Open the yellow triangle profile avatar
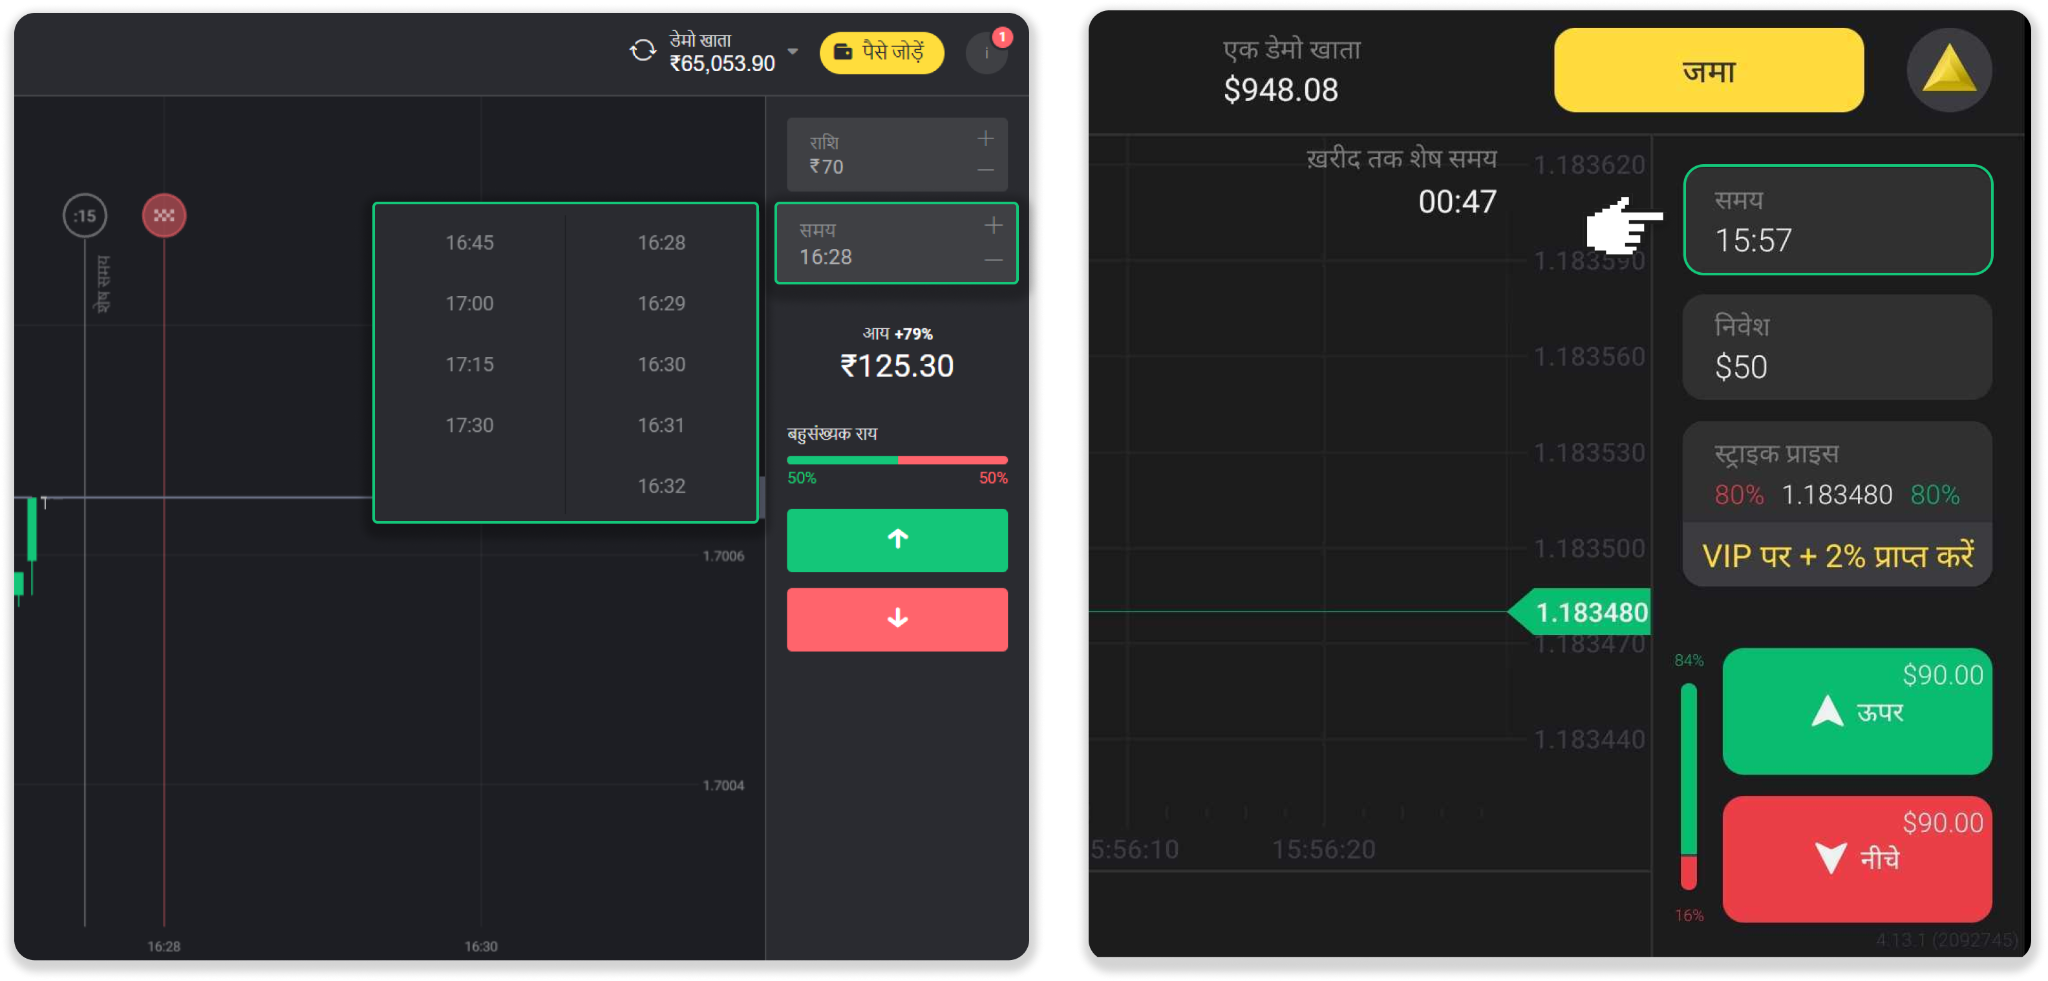2048x981 pixels. click(1948, 71)
